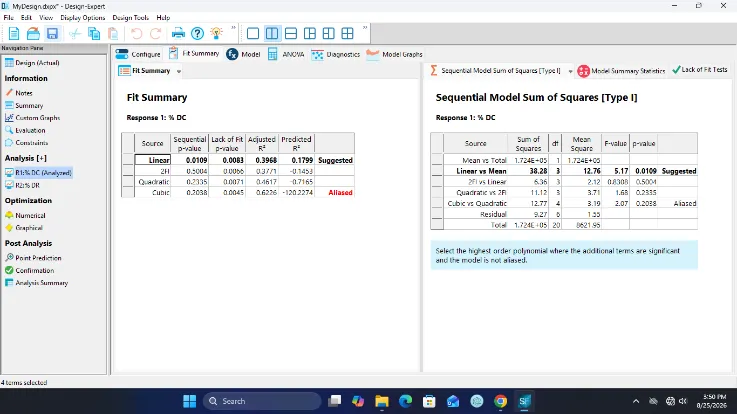Screen dimensions: 737x414
Task: Click red Aliased label in Cubic row
Action: pyautogui.click(x=340, y=193)
